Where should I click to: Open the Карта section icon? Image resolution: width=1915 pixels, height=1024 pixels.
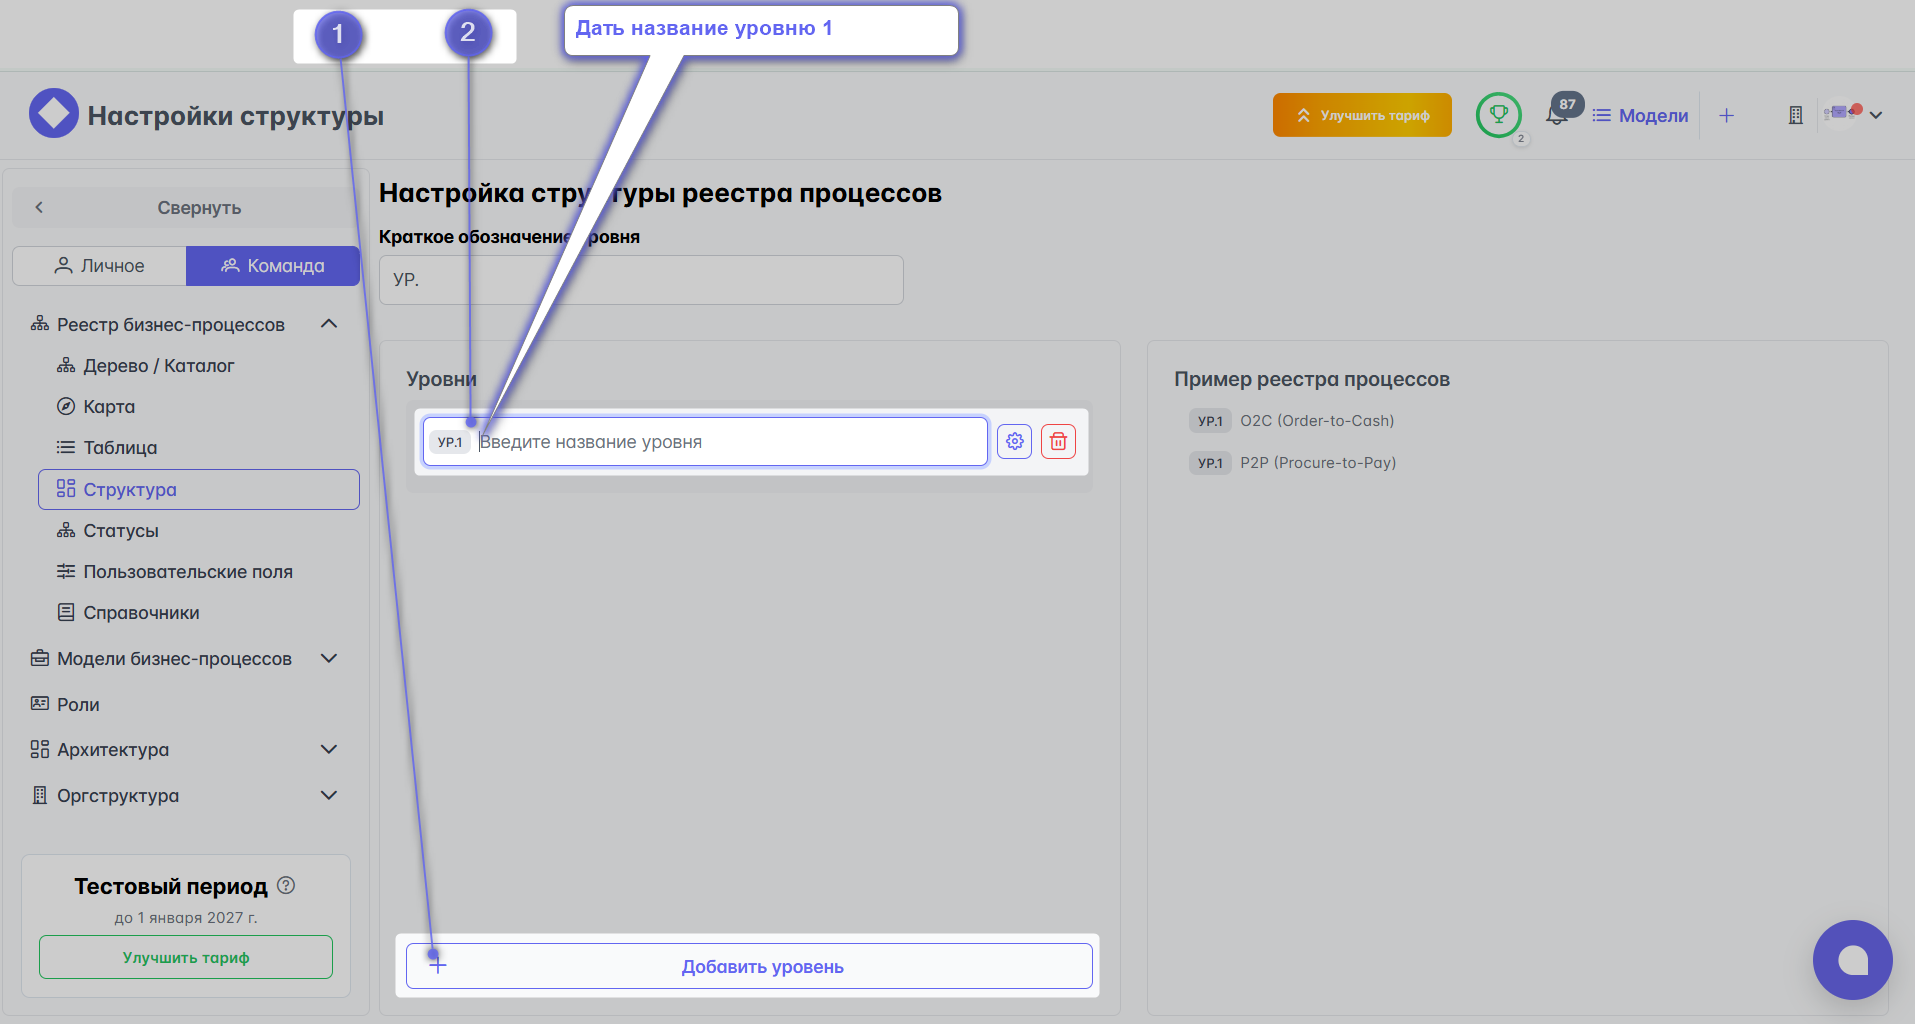tap(66, 406)
